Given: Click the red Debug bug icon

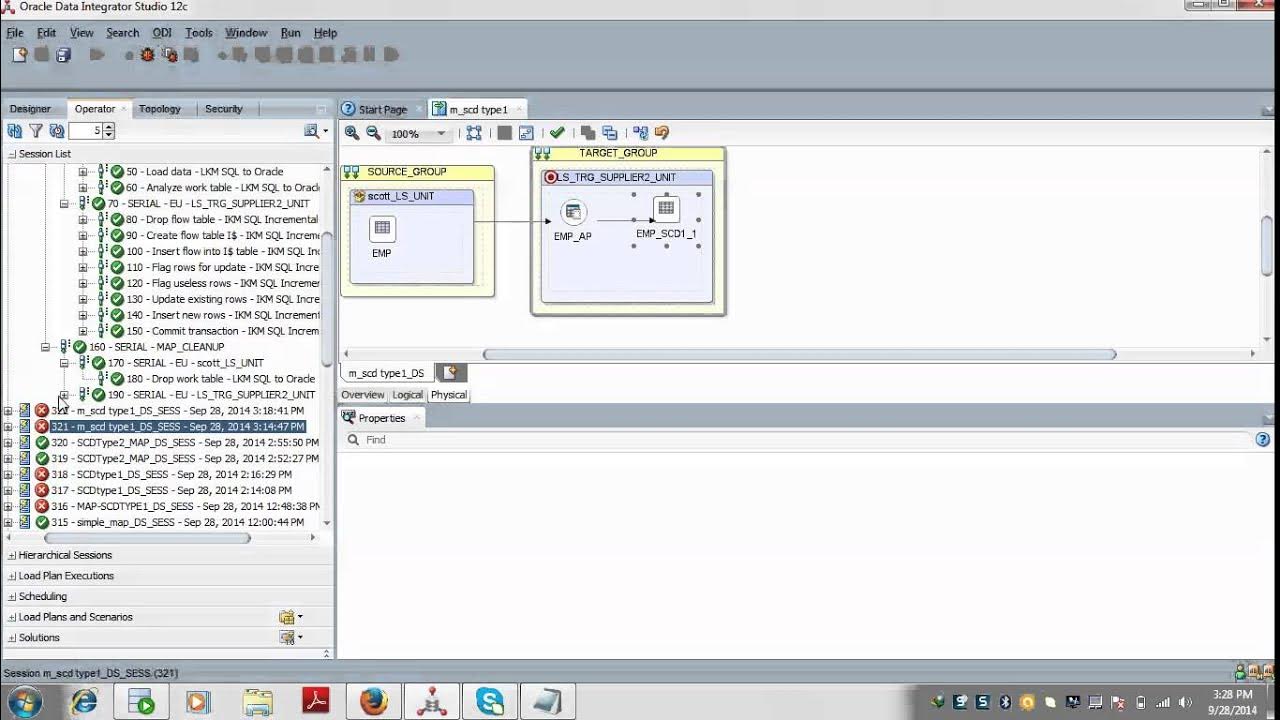Looking at the screenshot, I should coord(148,55).
